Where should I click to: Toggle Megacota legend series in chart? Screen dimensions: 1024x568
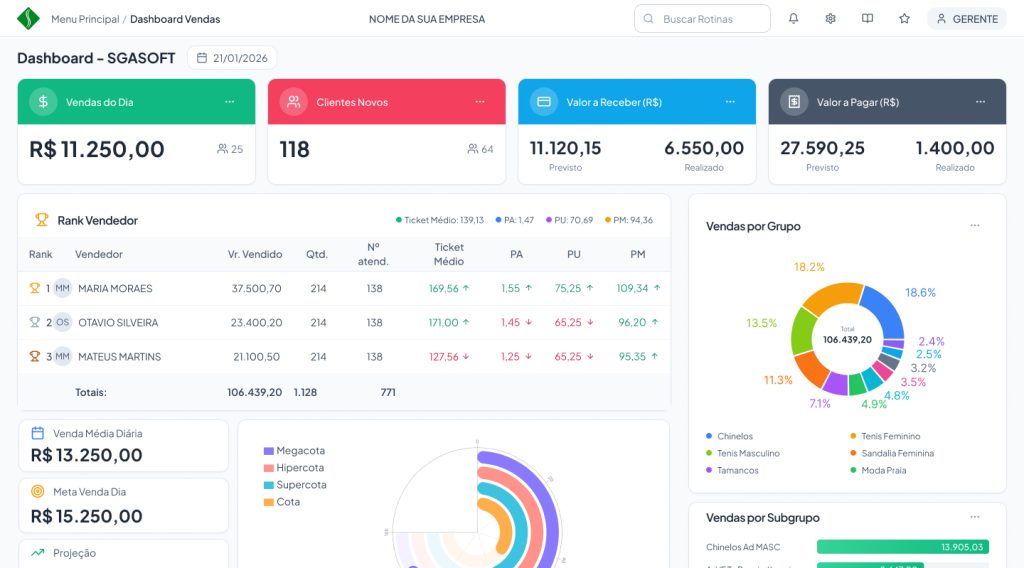coord(294,451)
